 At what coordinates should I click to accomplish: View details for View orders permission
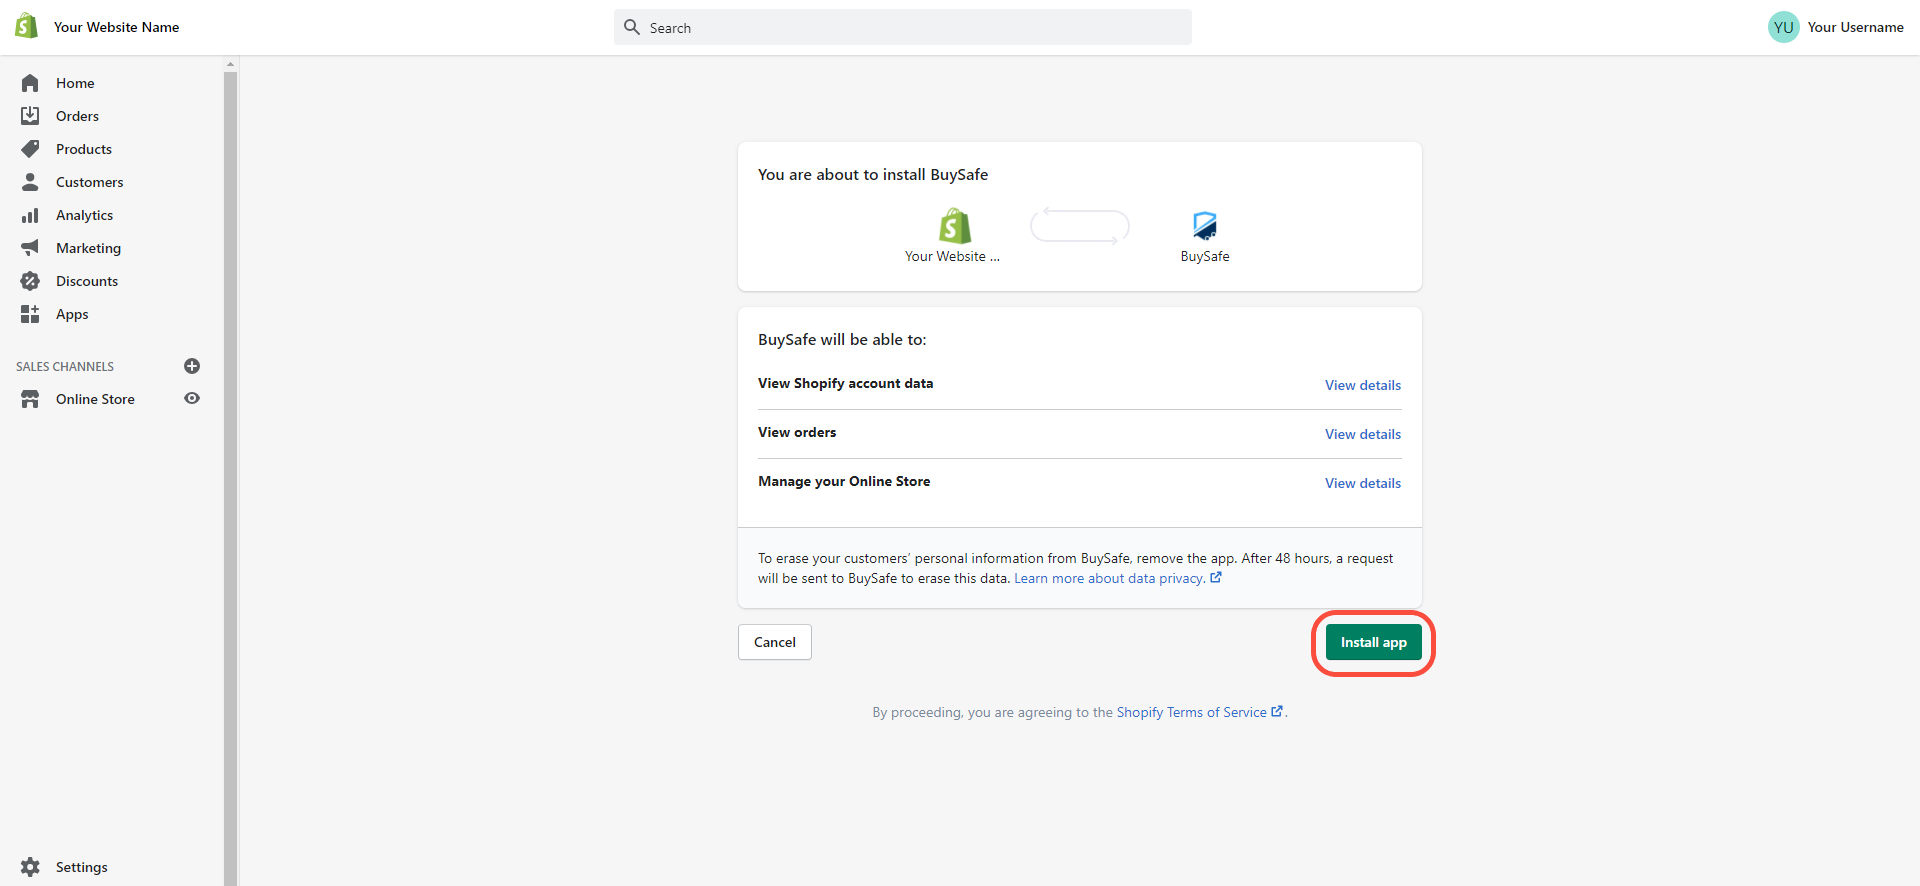point(1363,434)
